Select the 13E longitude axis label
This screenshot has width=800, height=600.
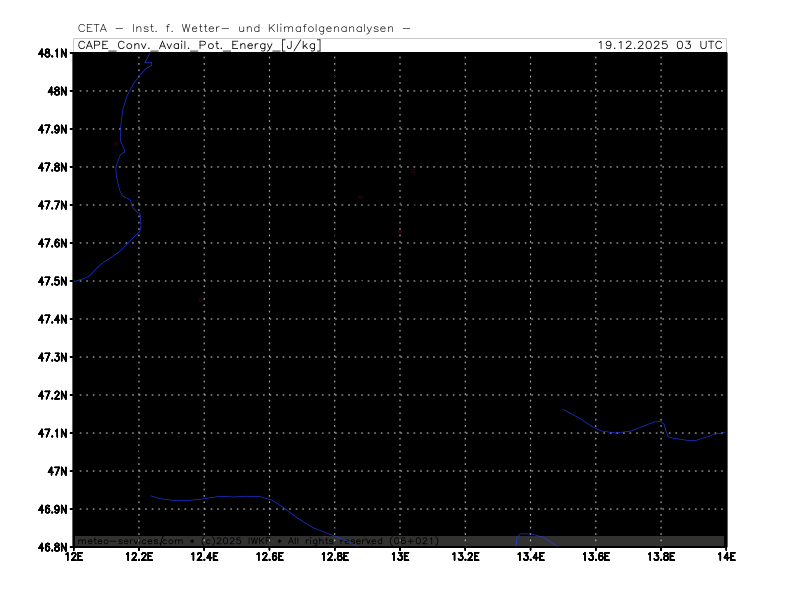click(400, 557)
